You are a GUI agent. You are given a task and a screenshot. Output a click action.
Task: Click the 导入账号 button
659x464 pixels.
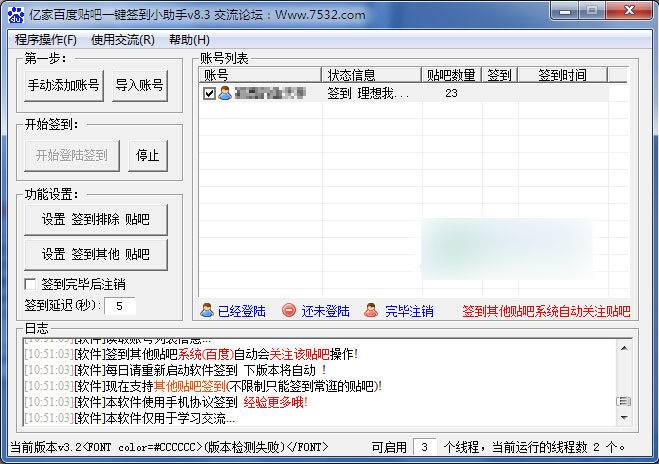point(139,86)
